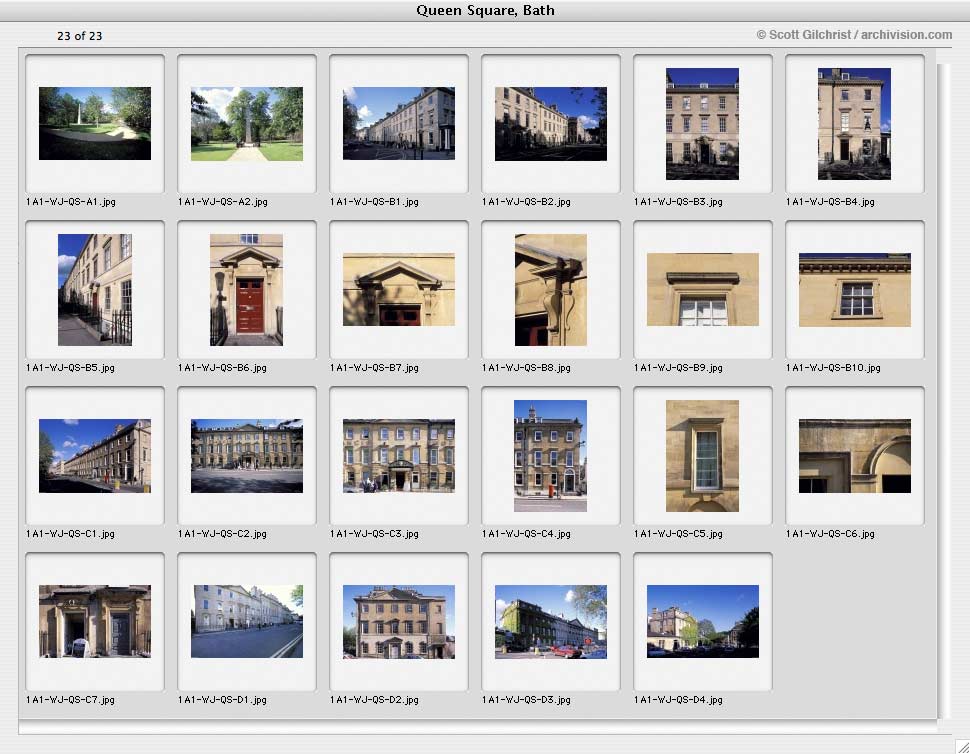Click the window resize grip corner

[963, 747]
